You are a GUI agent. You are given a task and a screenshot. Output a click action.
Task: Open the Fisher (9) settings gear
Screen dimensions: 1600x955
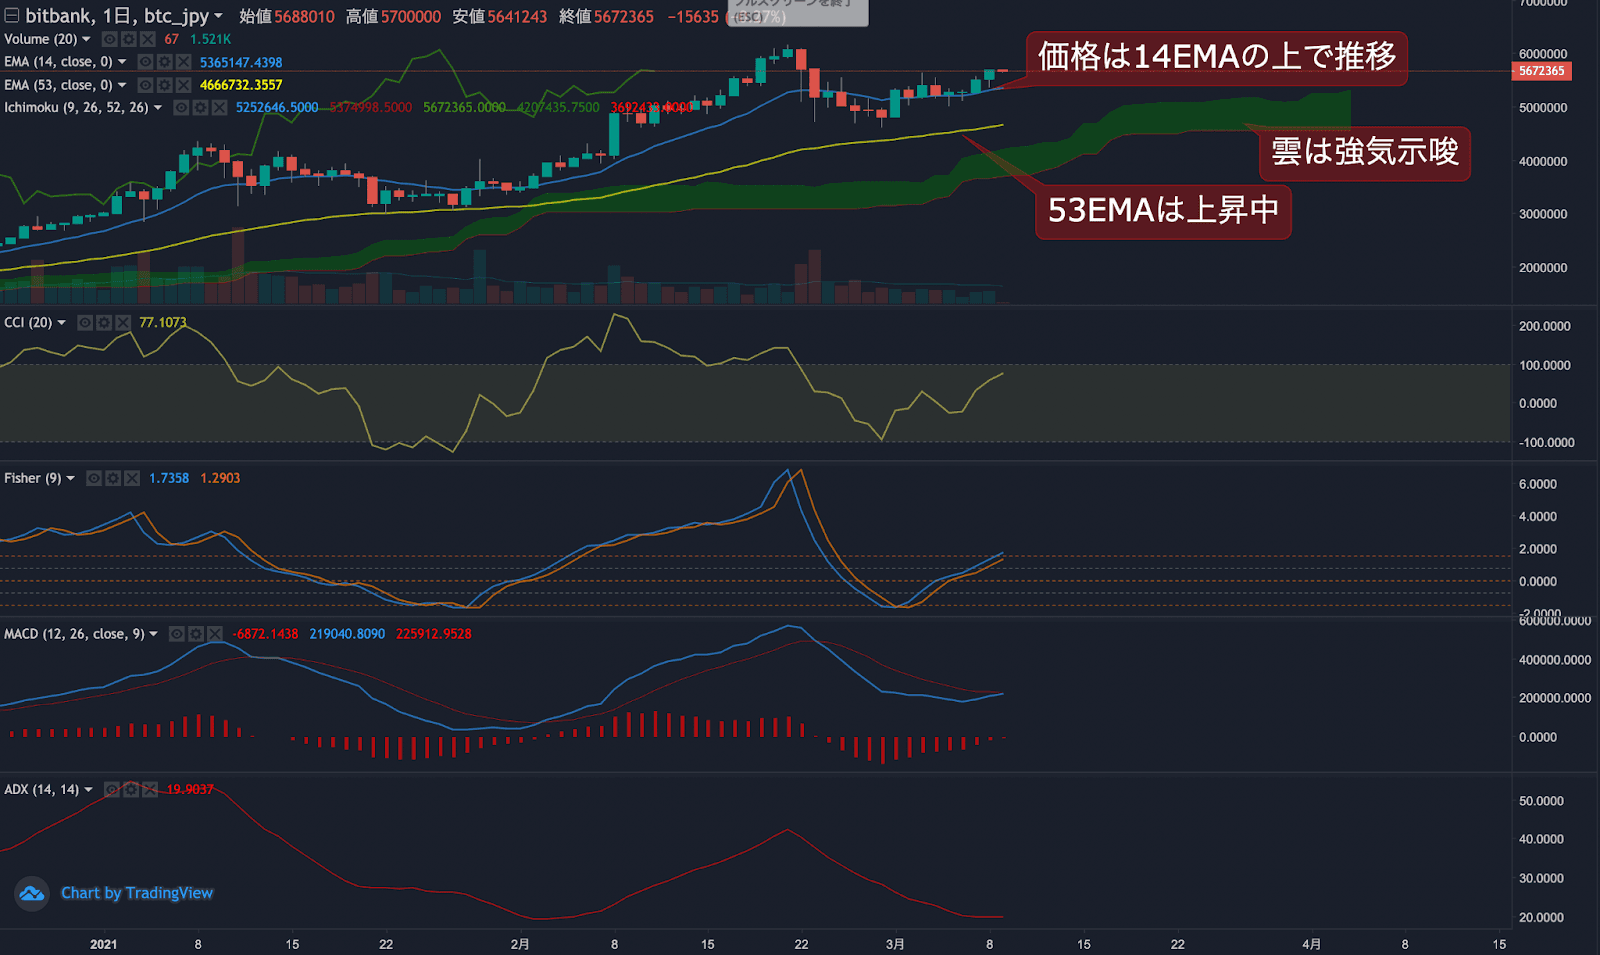point(113,478)
